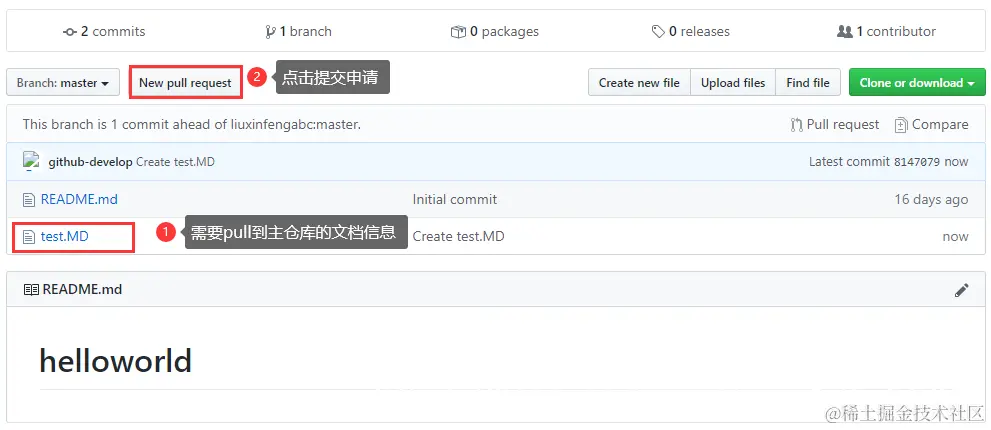Click the 'now' timestamp in test.MD row

(x=955, y=236)
